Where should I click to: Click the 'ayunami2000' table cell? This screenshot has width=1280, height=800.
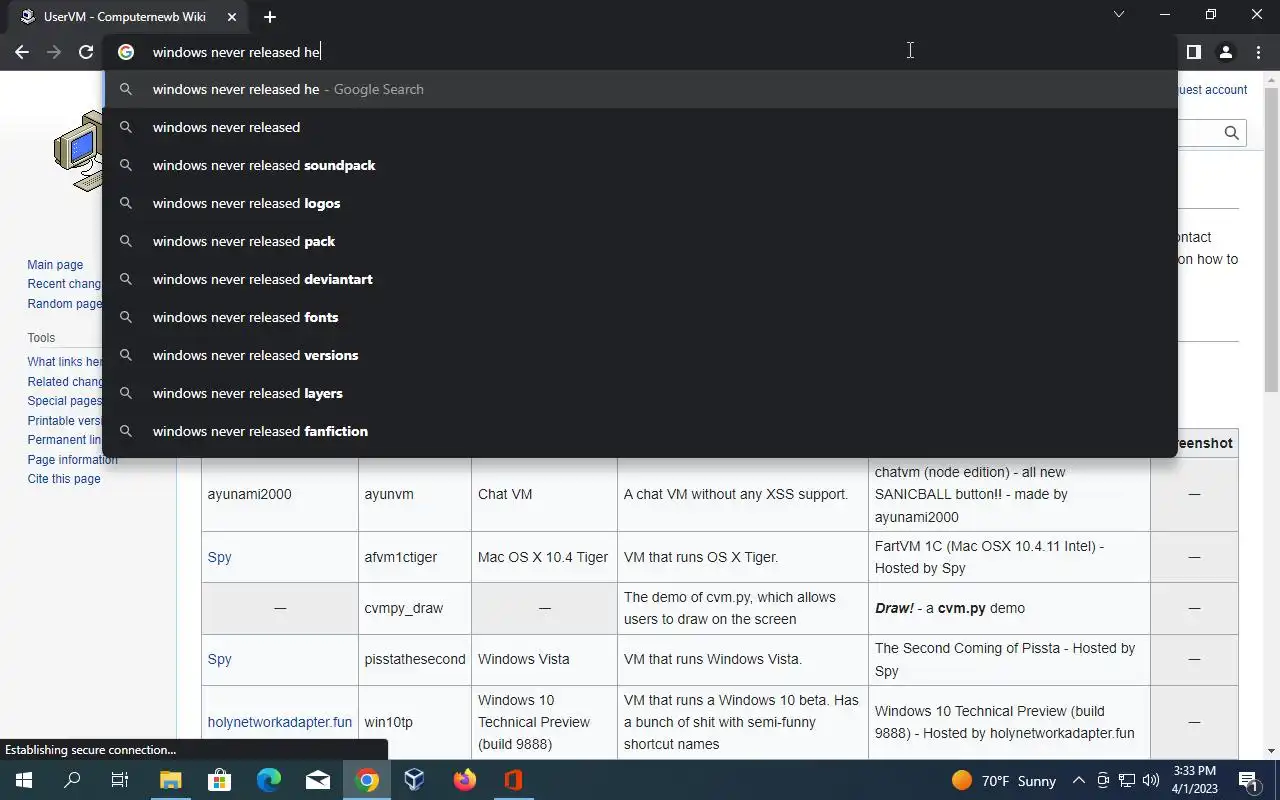(280, 494)
